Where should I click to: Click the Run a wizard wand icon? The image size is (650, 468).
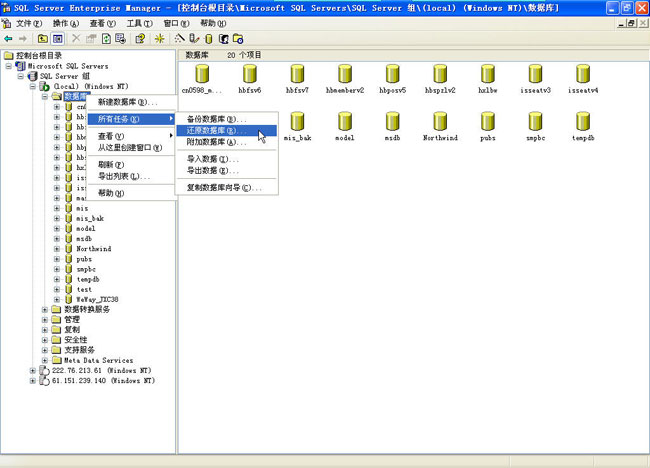point(179,39)
